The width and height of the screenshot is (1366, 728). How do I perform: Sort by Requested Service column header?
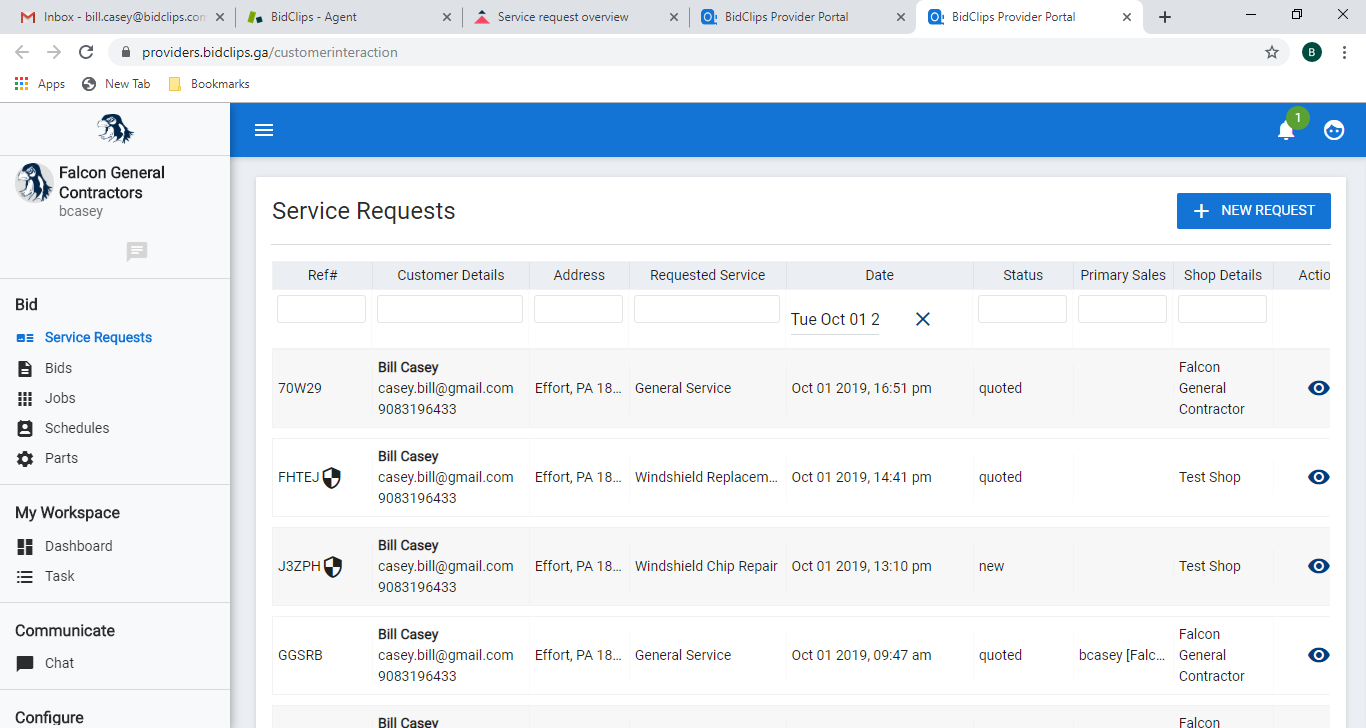pos(707,275)
